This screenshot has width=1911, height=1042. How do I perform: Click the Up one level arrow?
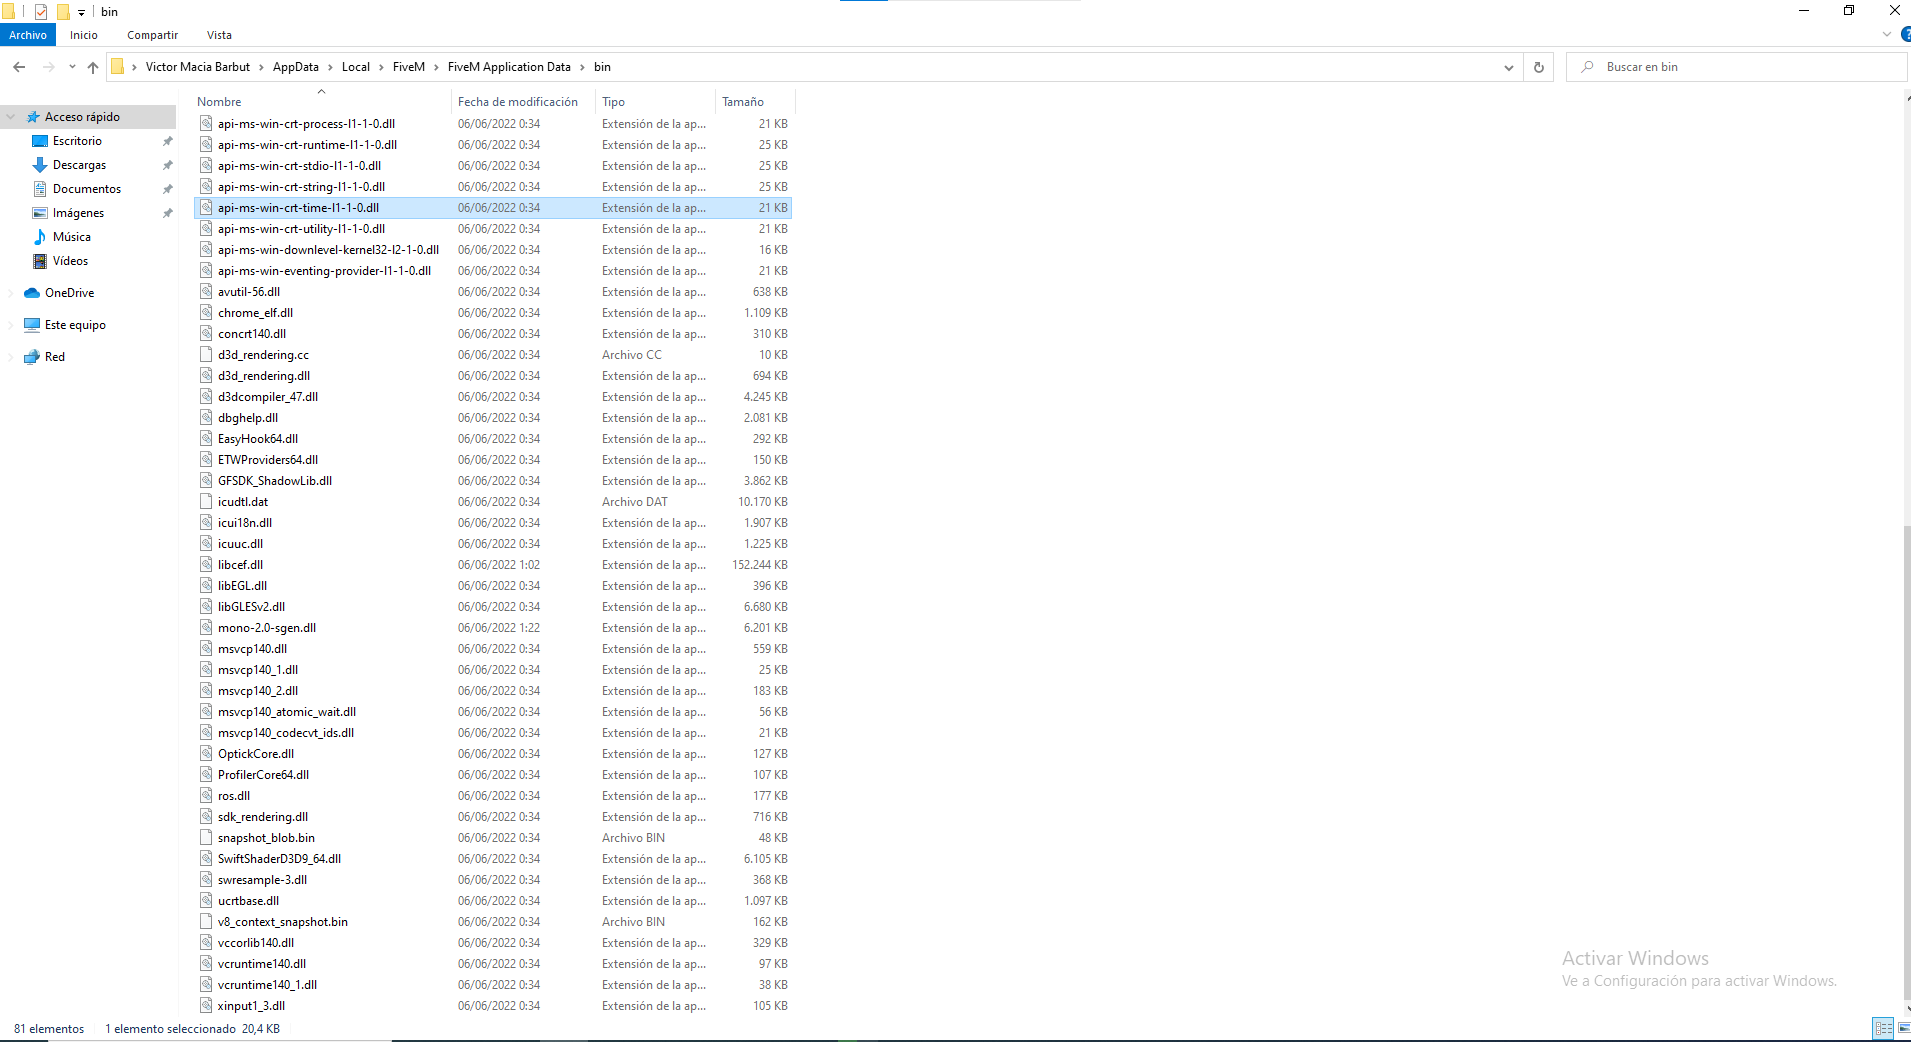(x=93, y=67)
